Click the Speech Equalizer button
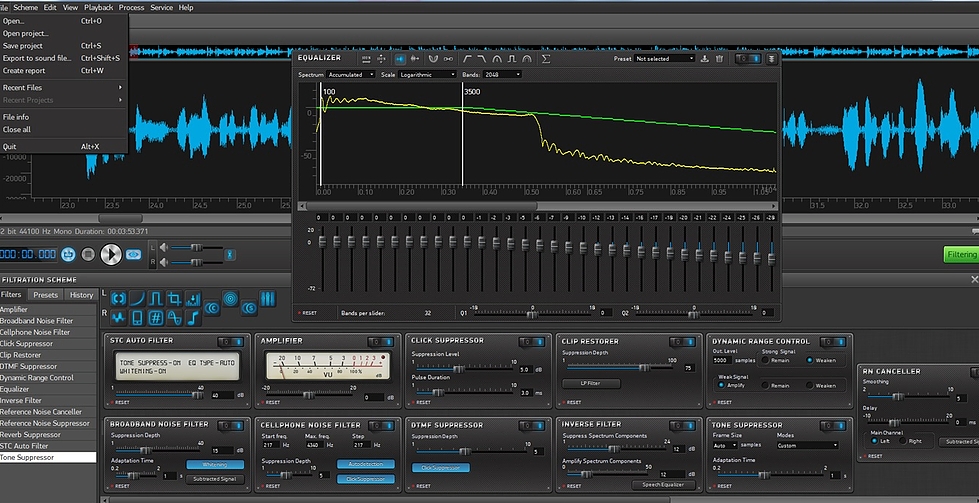Image resolution: width=979 pixels, height=503 pixels. tap(664, 485)
